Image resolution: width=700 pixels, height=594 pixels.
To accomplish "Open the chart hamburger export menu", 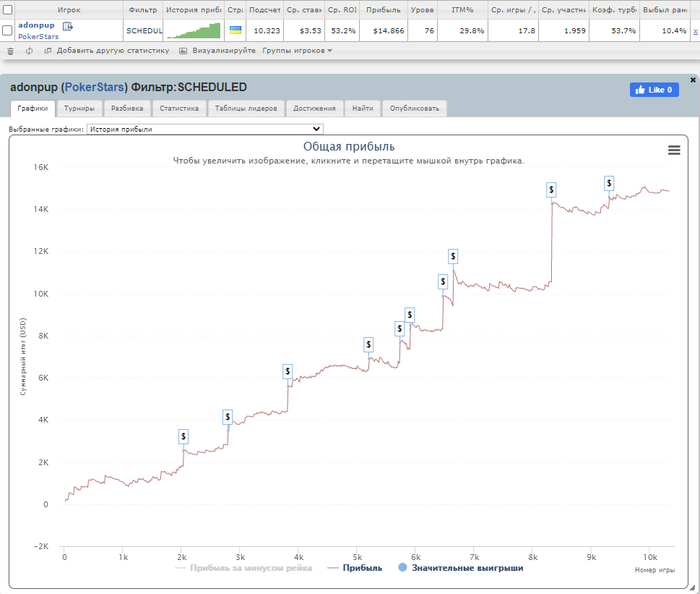I will click(x=674, y=150).
